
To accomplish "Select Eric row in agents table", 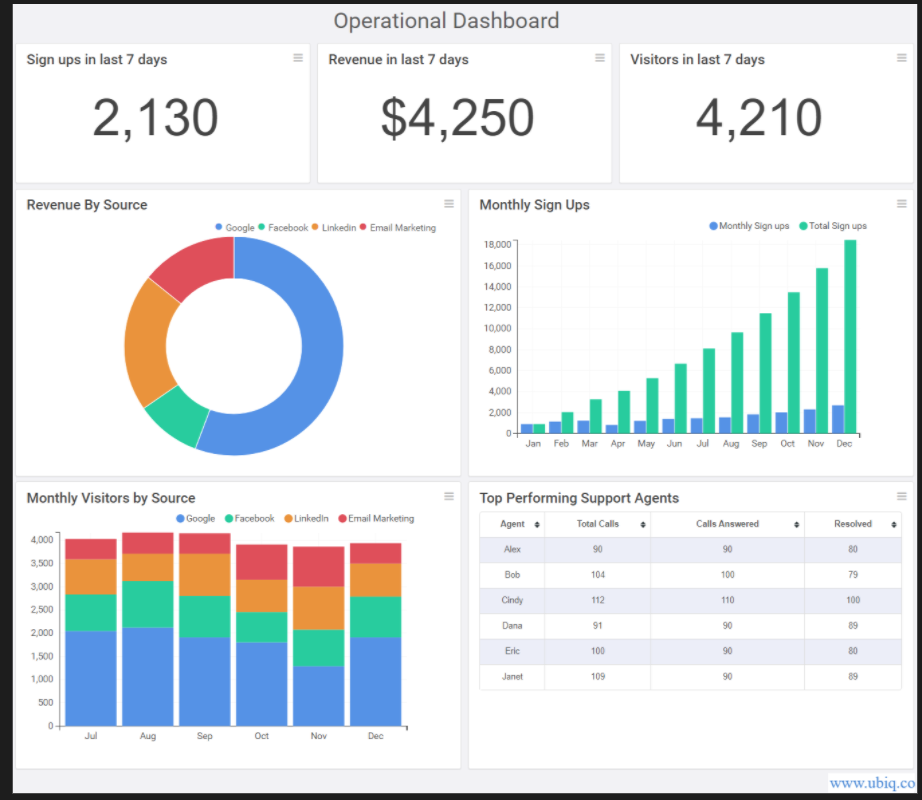I will click(690, 651).
